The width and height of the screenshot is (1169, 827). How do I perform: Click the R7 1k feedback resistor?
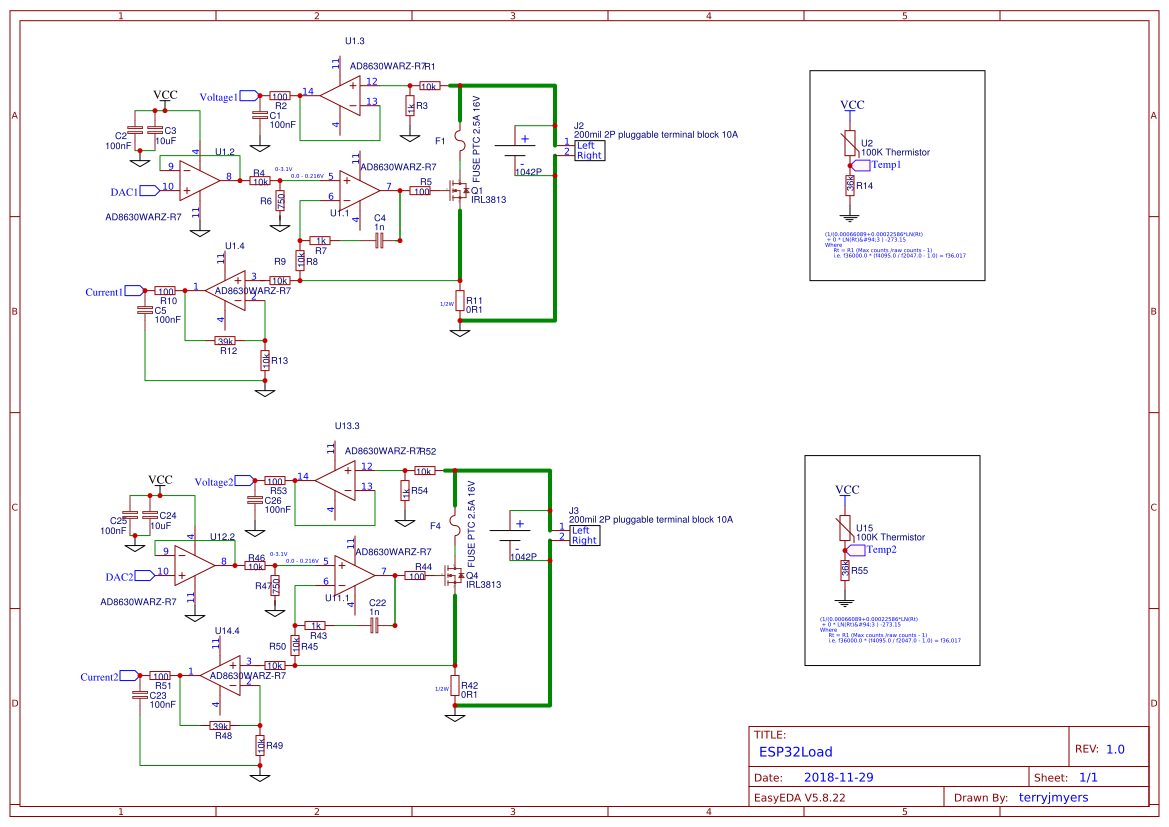click(321, 240)
